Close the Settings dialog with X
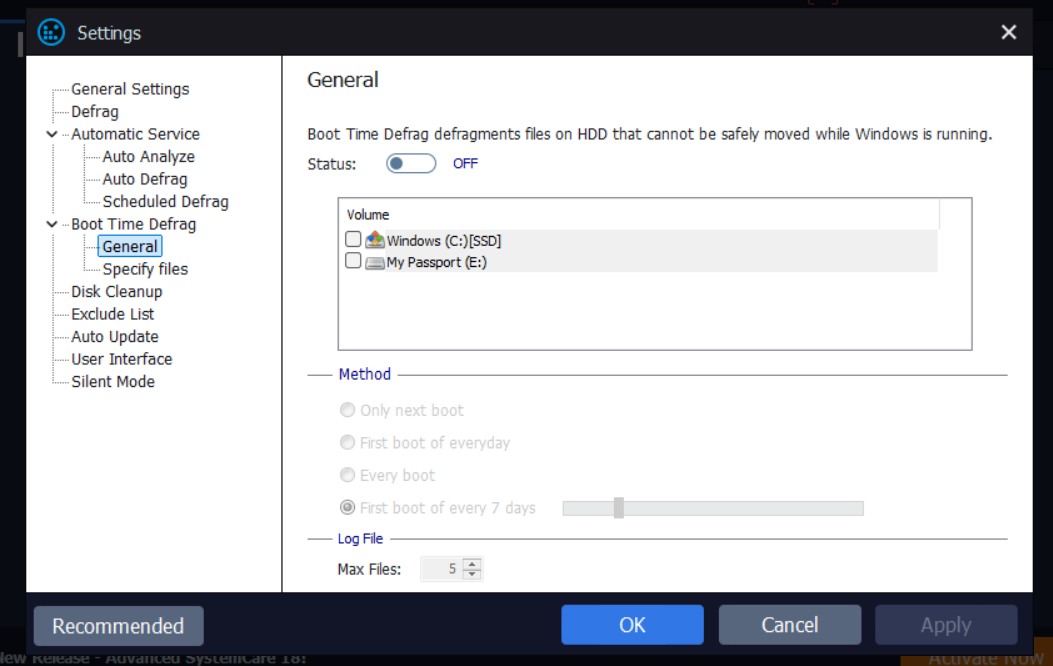Screen dimensions: 1053x666 [1009, 32]
